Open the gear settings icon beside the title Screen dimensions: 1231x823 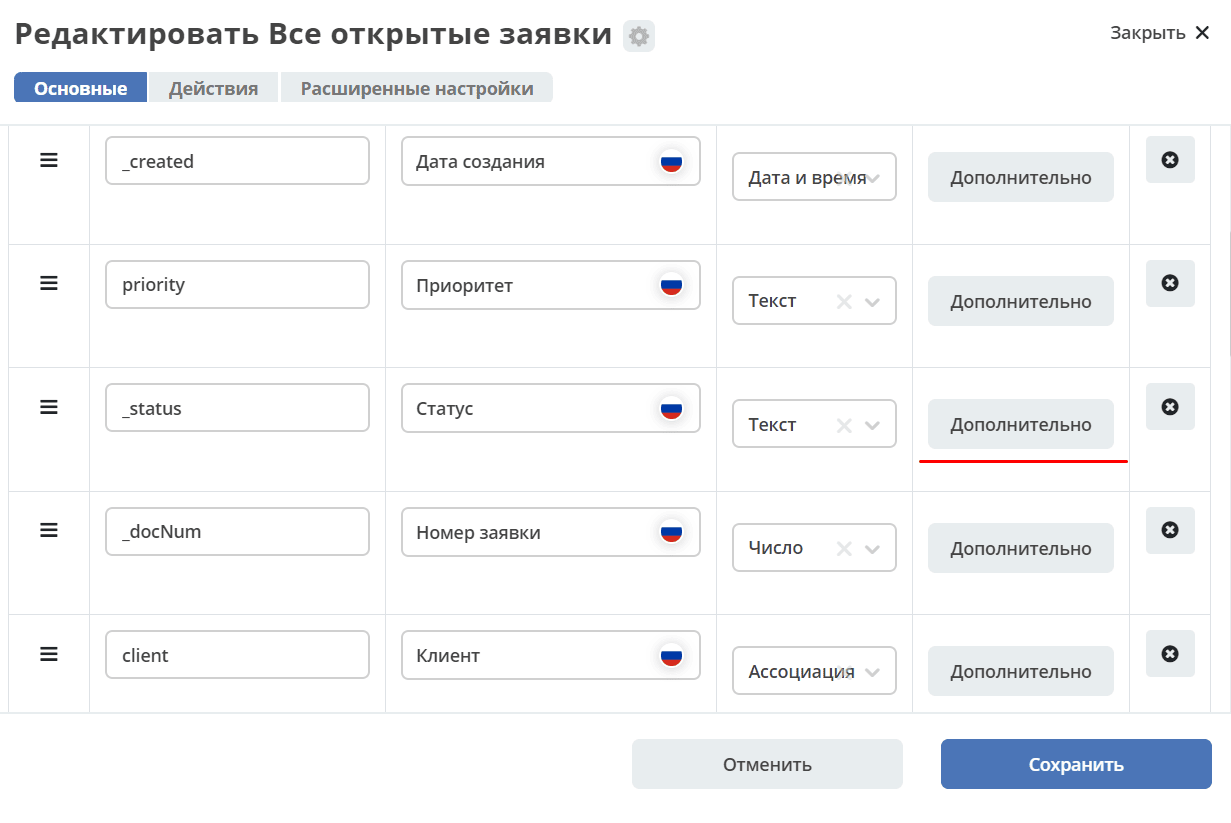click(638, 37)
